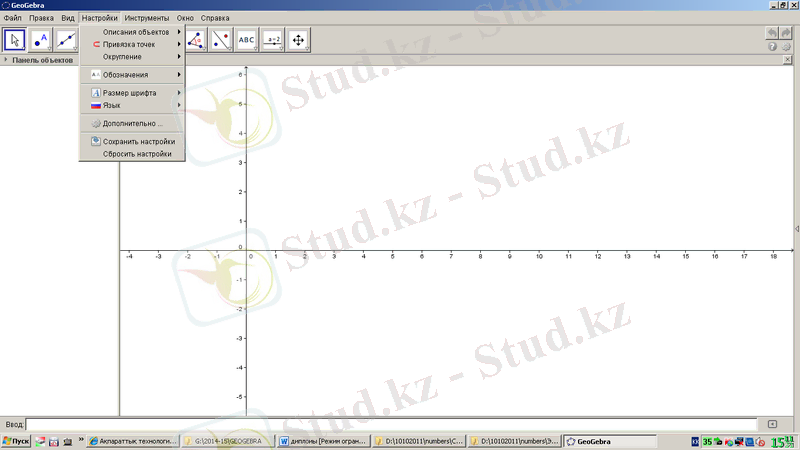Show hidden quick launch icons chevron
The image size is (800, 450).
pos(81,440)
